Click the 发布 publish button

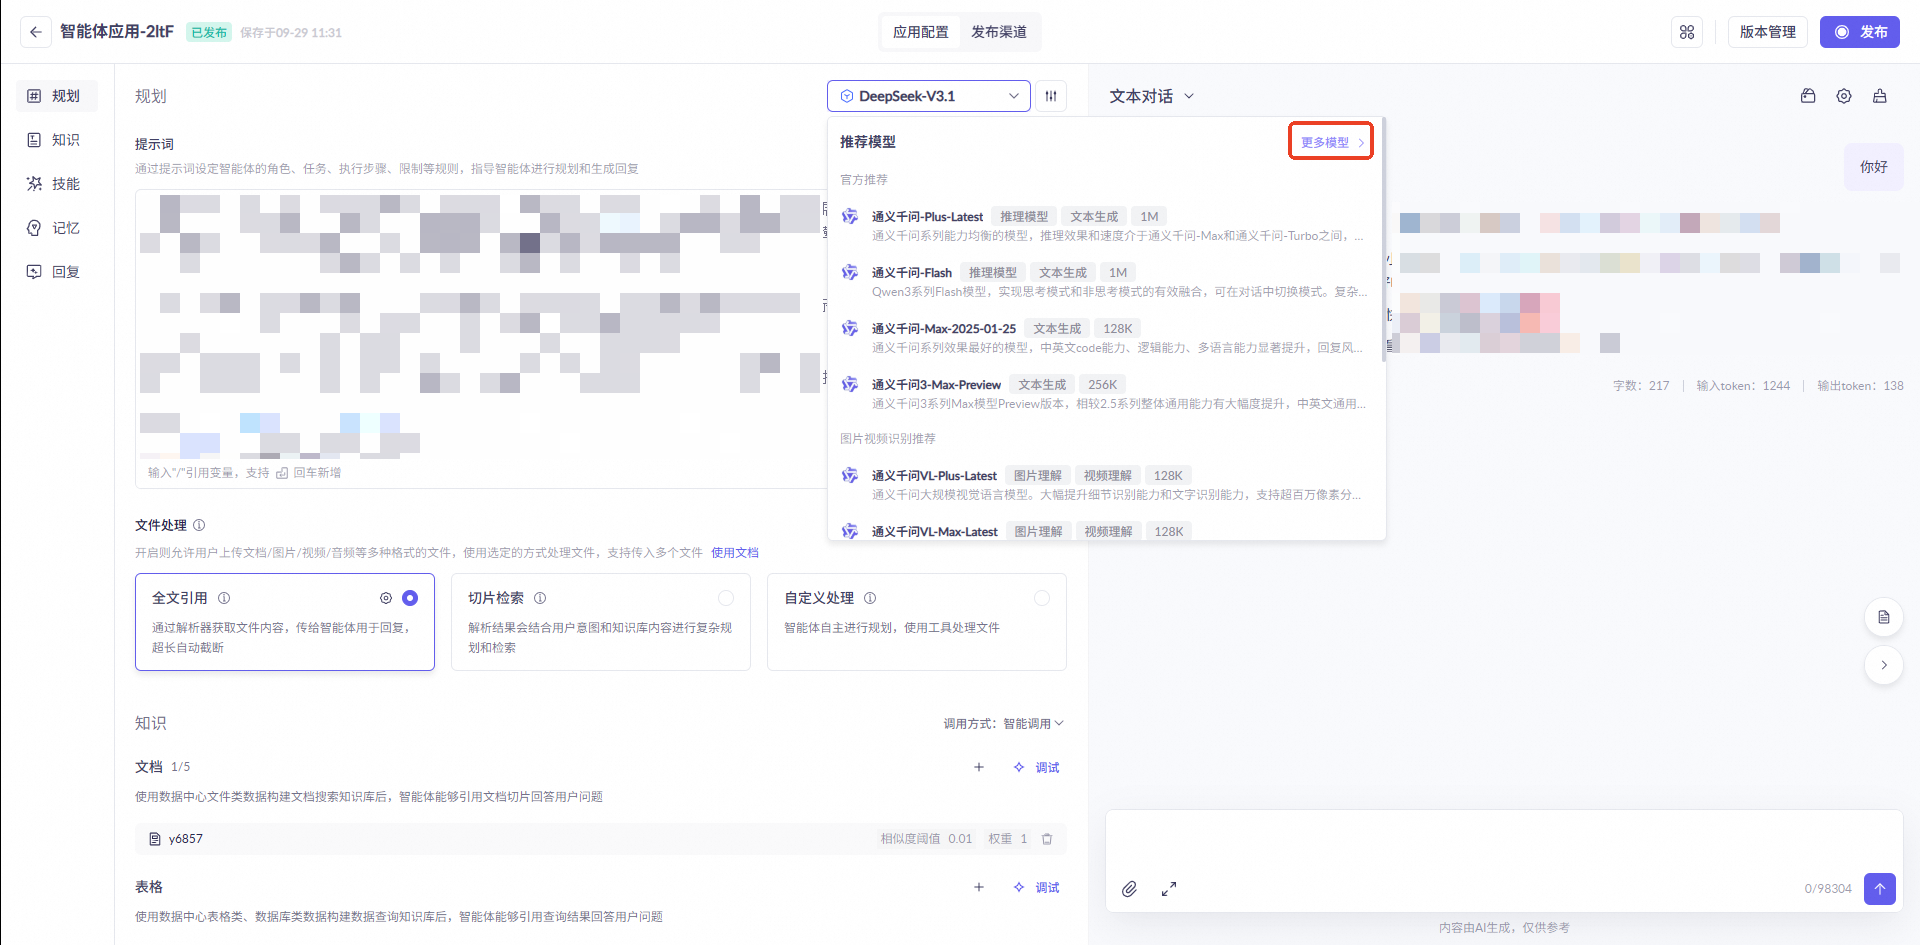pyautogui.click(x=1860, y=32)
